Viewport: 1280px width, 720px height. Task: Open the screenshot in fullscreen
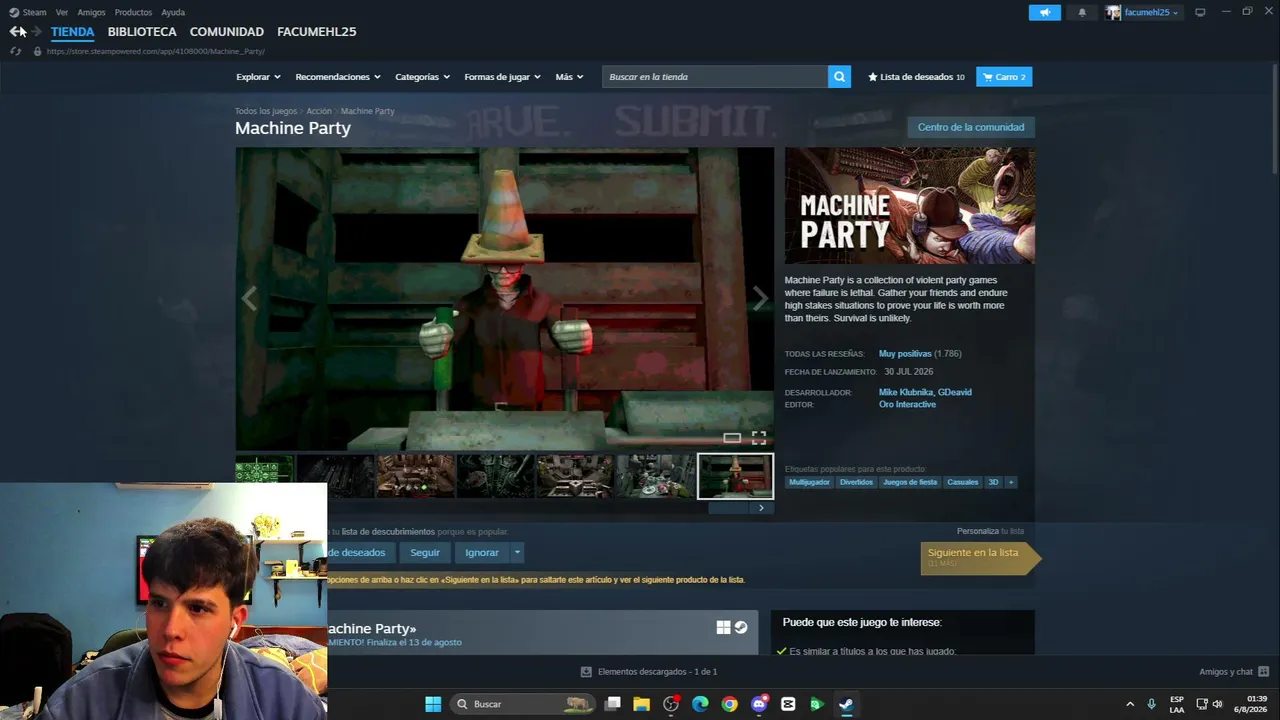coord(759,438)
